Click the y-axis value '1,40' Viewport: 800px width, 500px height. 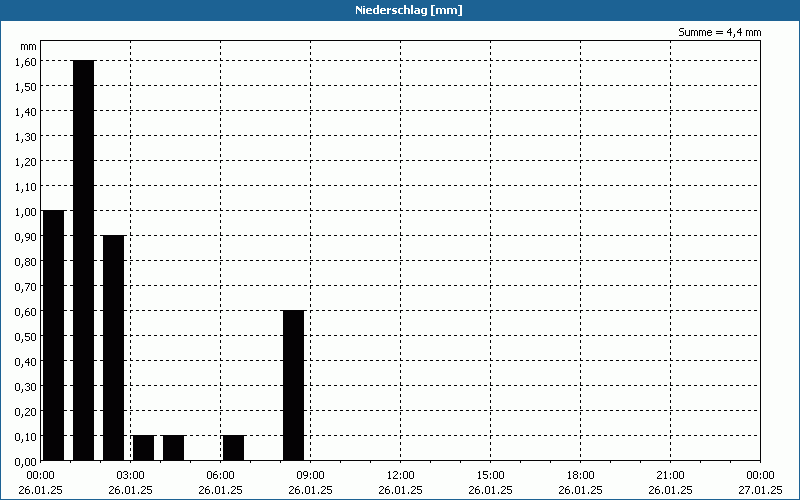click(26, 111)
